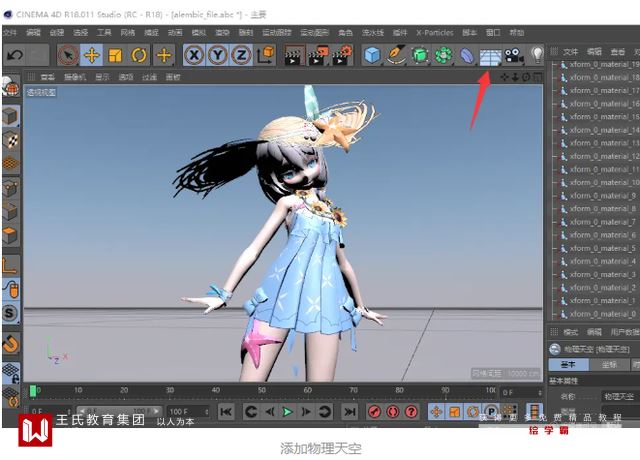Step to previous frame

[x=270, y=412]
